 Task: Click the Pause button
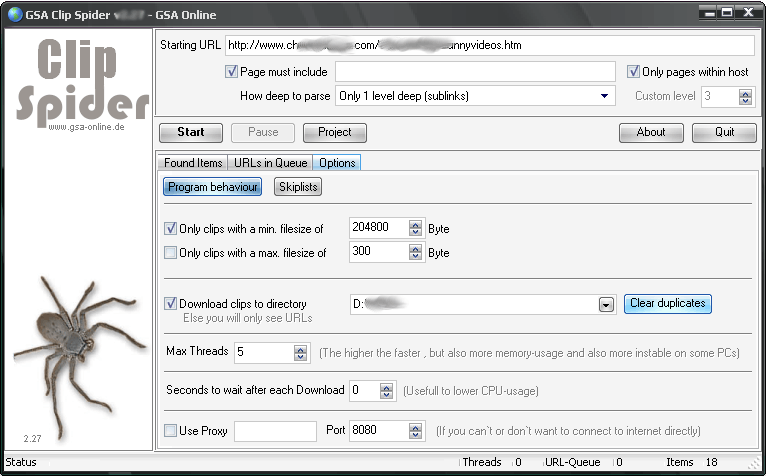tap(263, 132)
